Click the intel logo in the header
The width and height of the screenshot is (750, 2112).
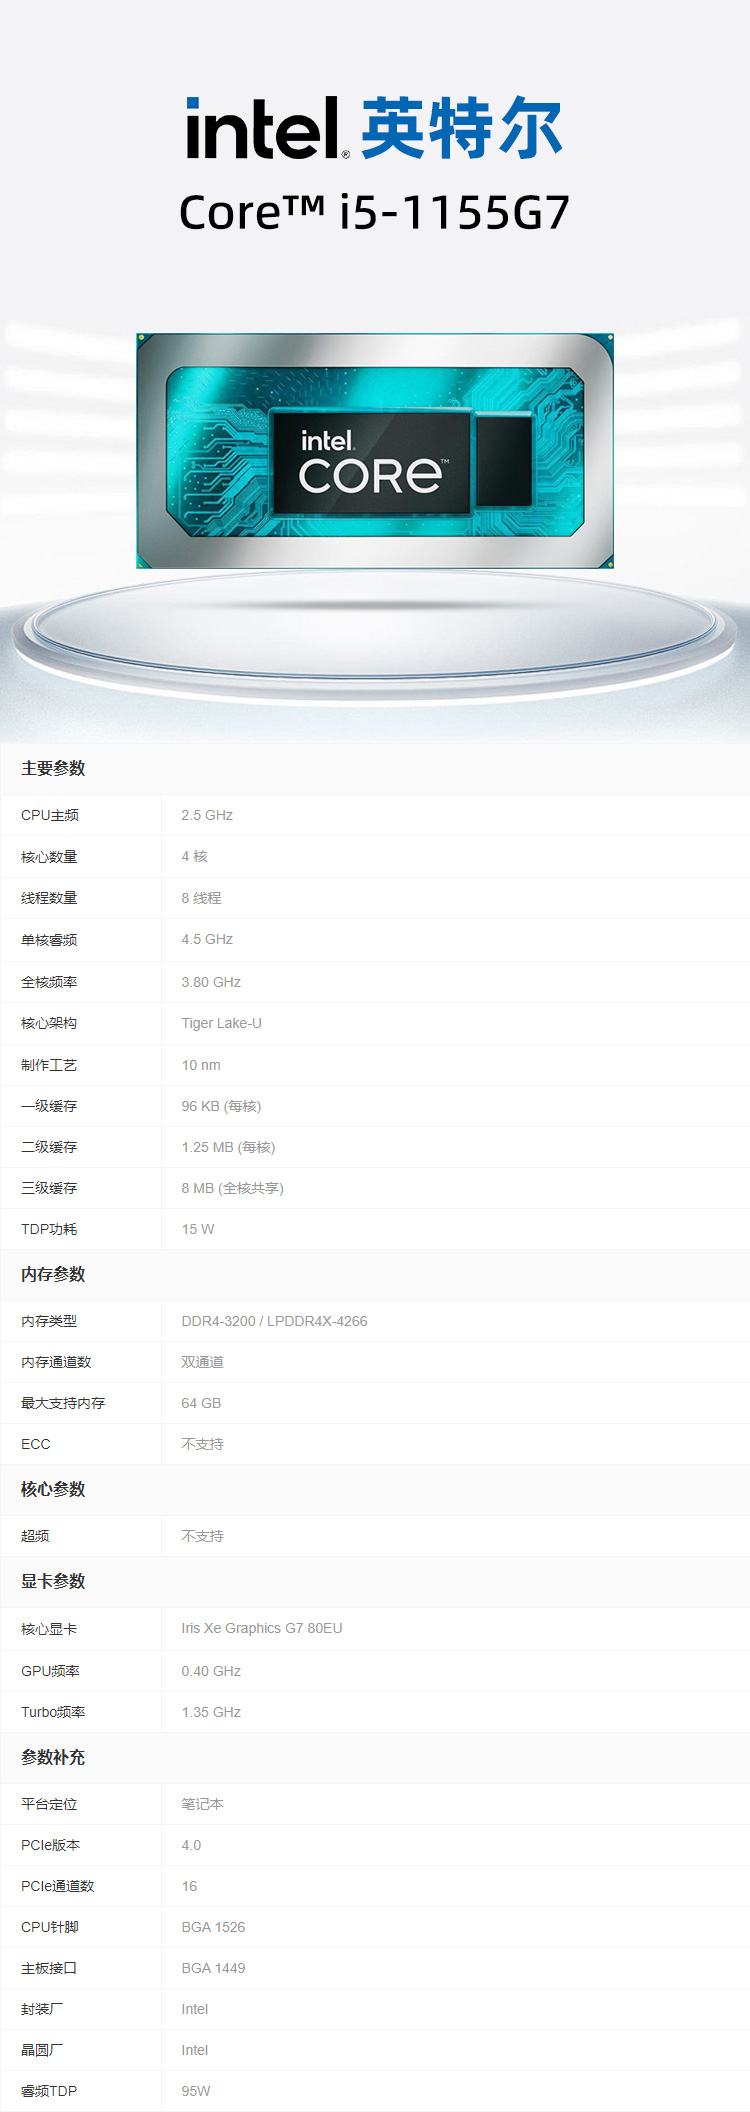[x=268, y=128]
